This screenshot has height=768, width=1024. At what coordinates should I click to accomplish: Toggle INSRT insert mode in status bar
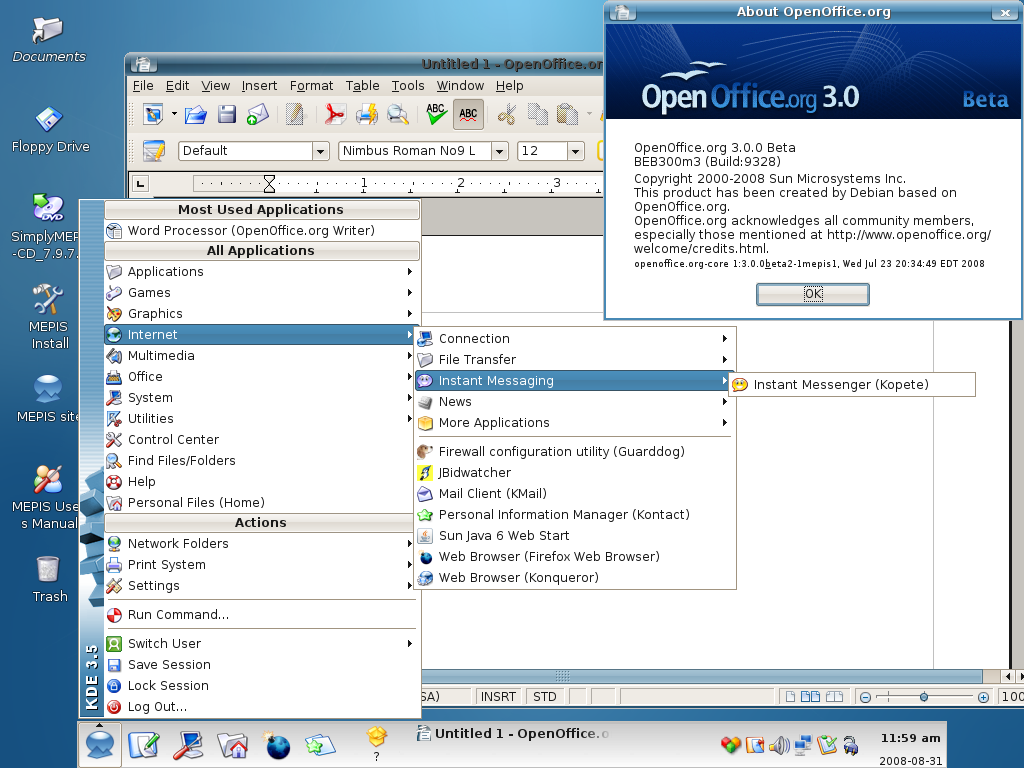click(x=498, y=697)
